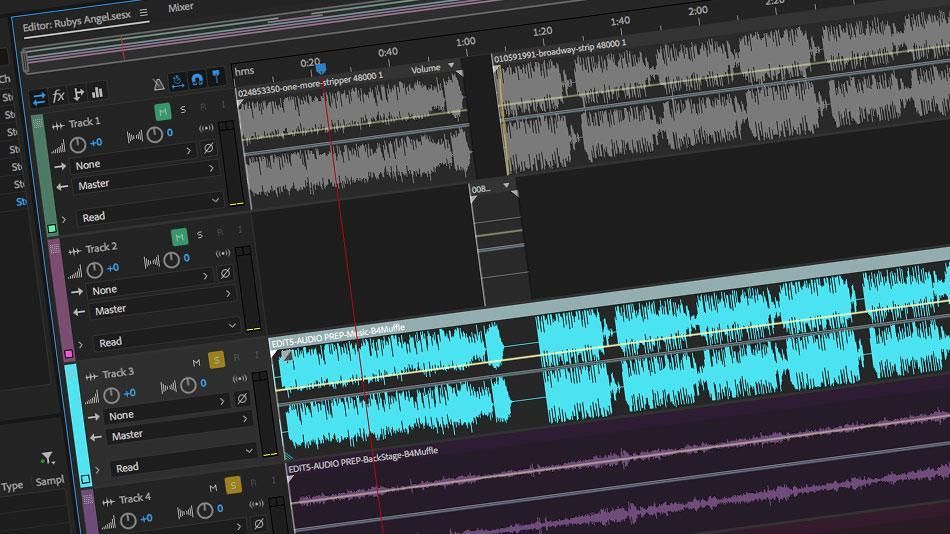The image size is (950, 534).
Task: Invert polarity on Track 1
Action: (x=208, y=147)
